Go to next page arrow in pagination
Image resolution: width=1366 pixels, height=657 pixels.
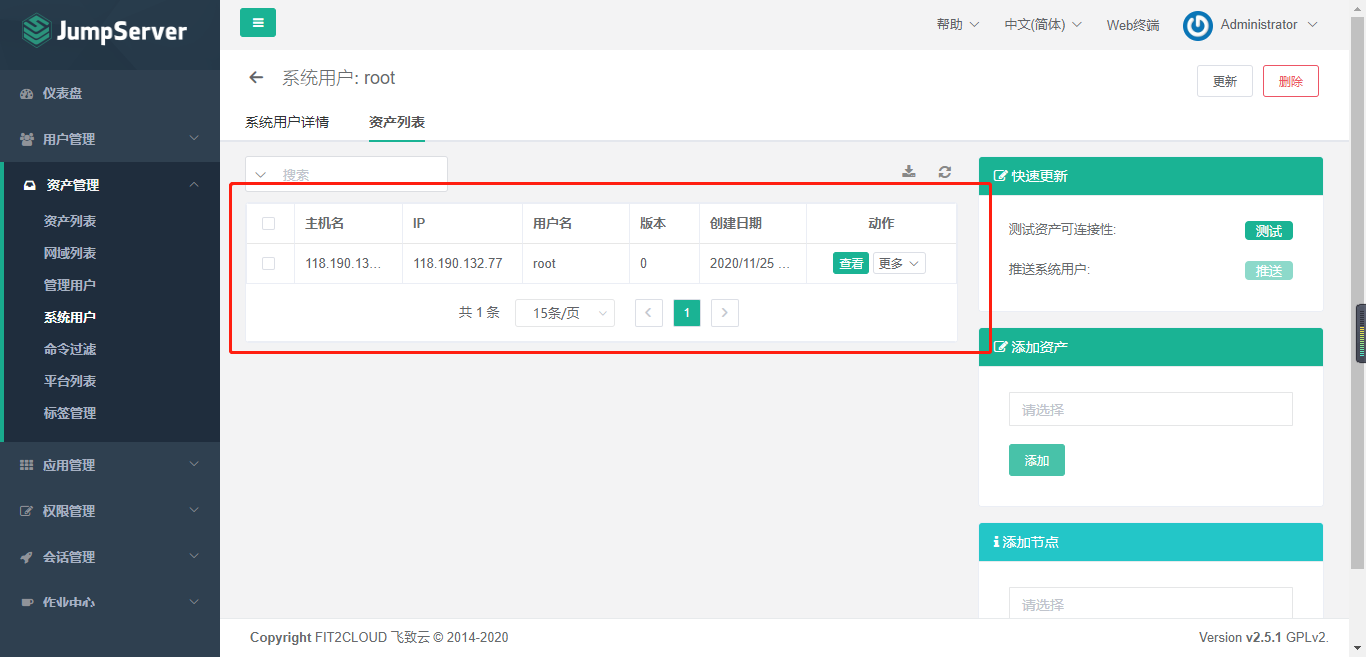[x=725, y=313]
